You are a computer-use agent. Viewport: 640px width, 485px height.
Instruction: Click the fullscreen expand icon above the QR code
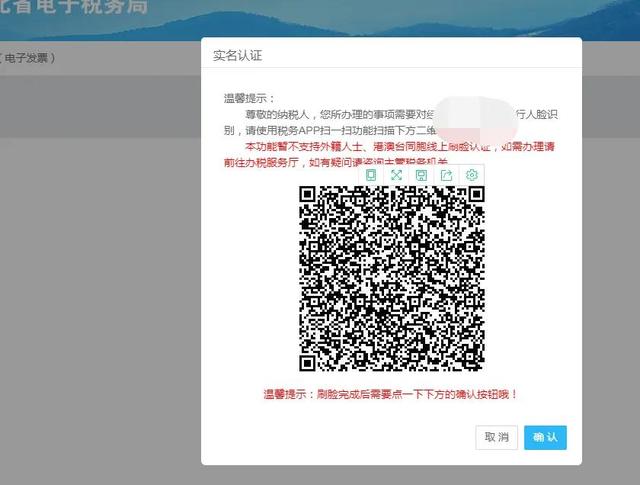pyautogui.click(x=396, y=175)
